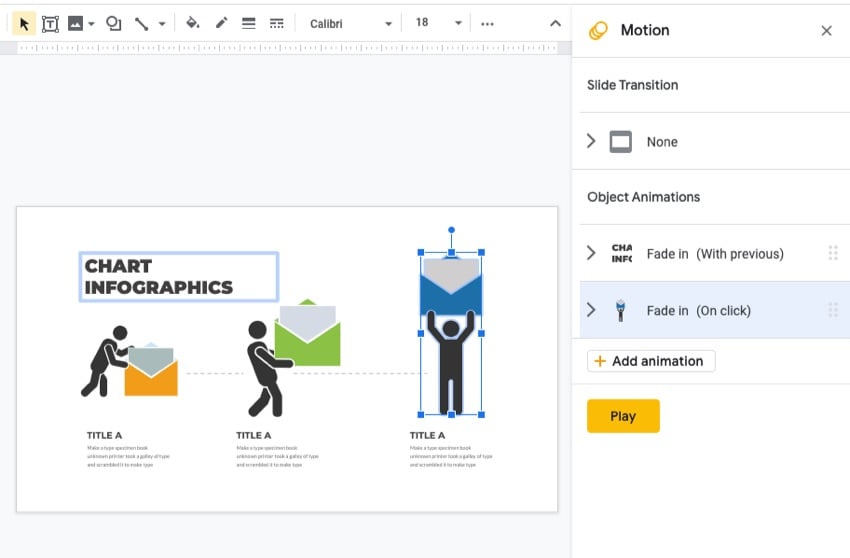Open the Border dash style options
The image size is (850, 558).
click(x=277, y=23)
